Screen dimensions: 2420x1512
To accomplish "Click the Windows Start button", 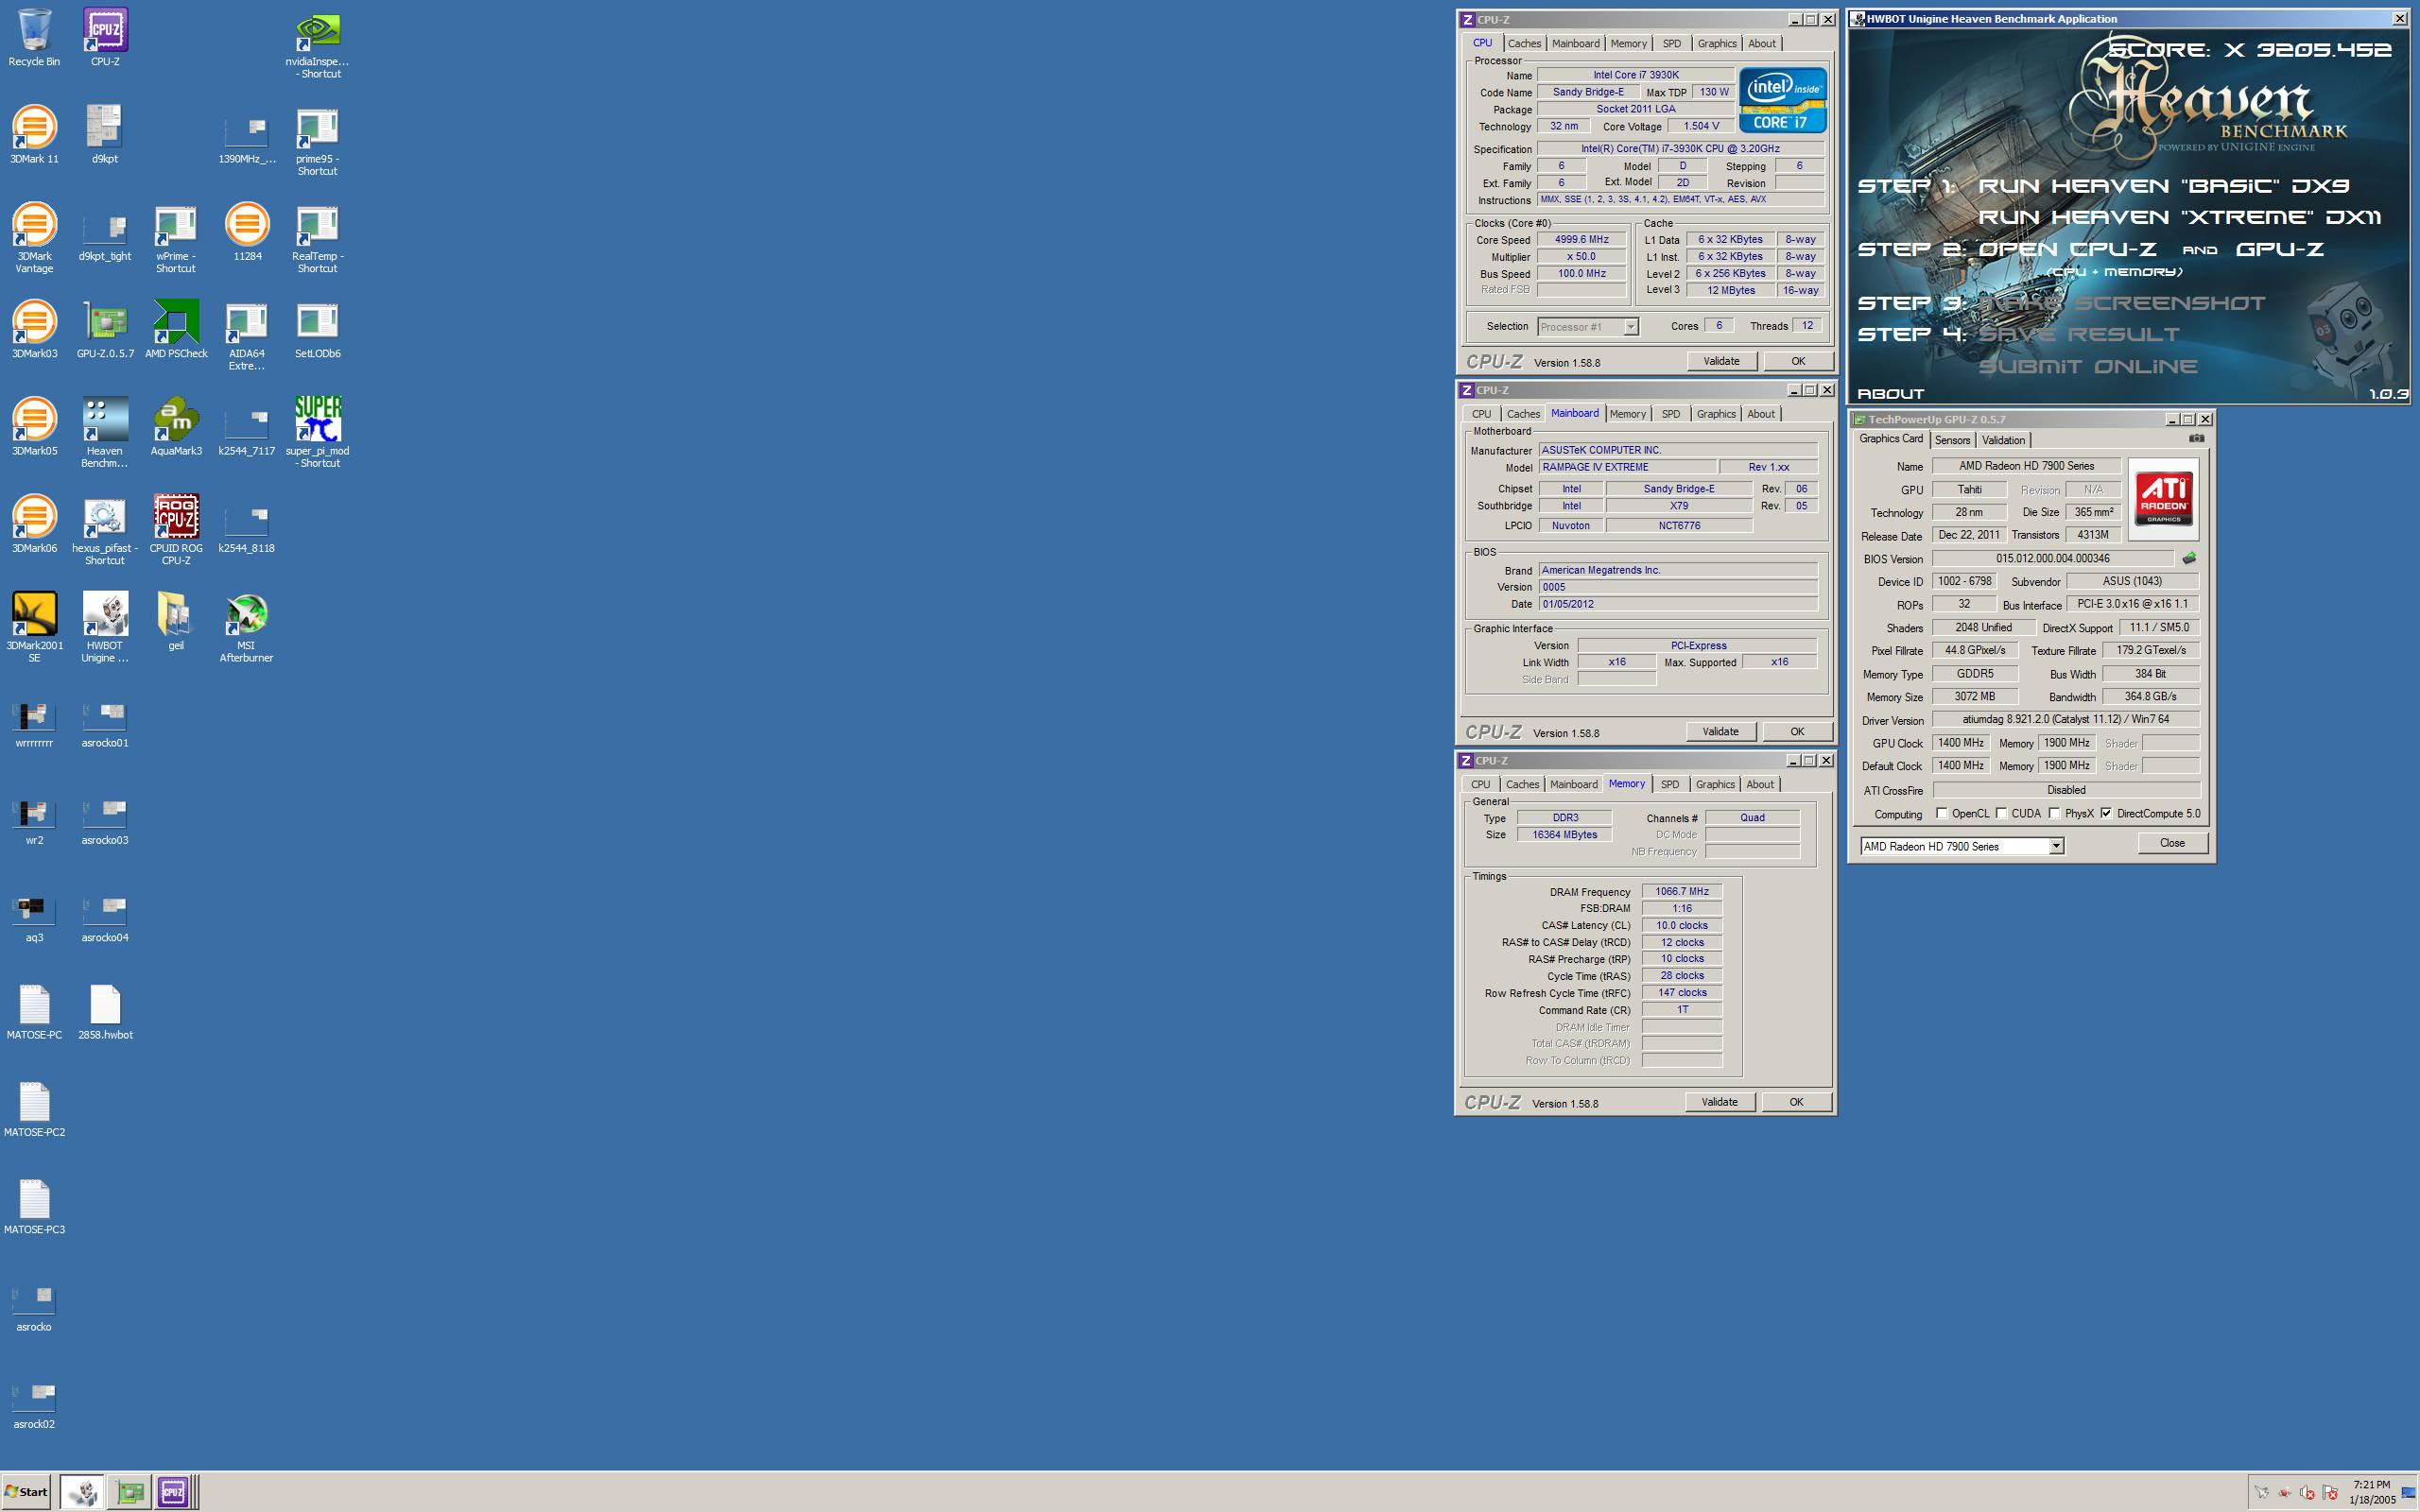I will 27,1492.
